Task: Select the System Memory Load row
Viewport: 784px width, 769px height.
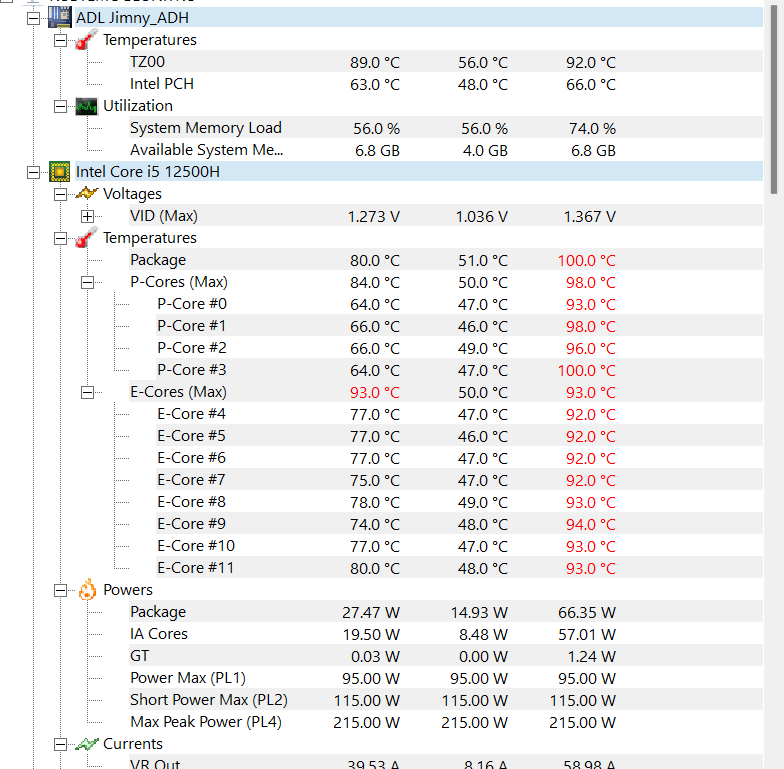Action: 446,128
